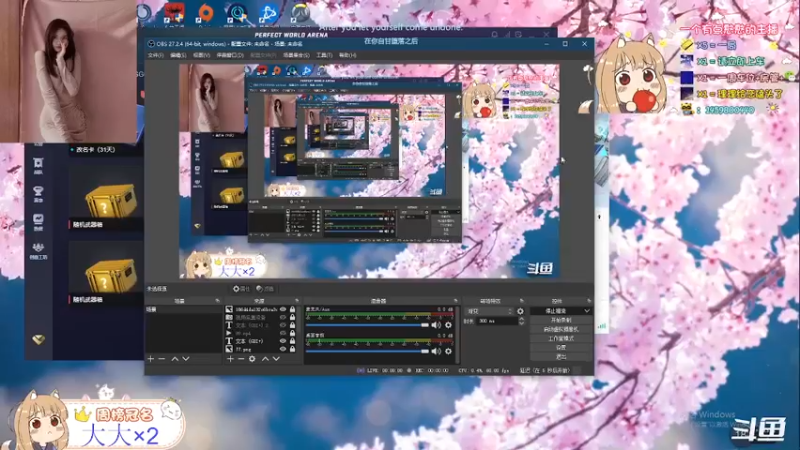
Task: Click 停止推流 stop streaming button
Action: [x=556, y=311]
